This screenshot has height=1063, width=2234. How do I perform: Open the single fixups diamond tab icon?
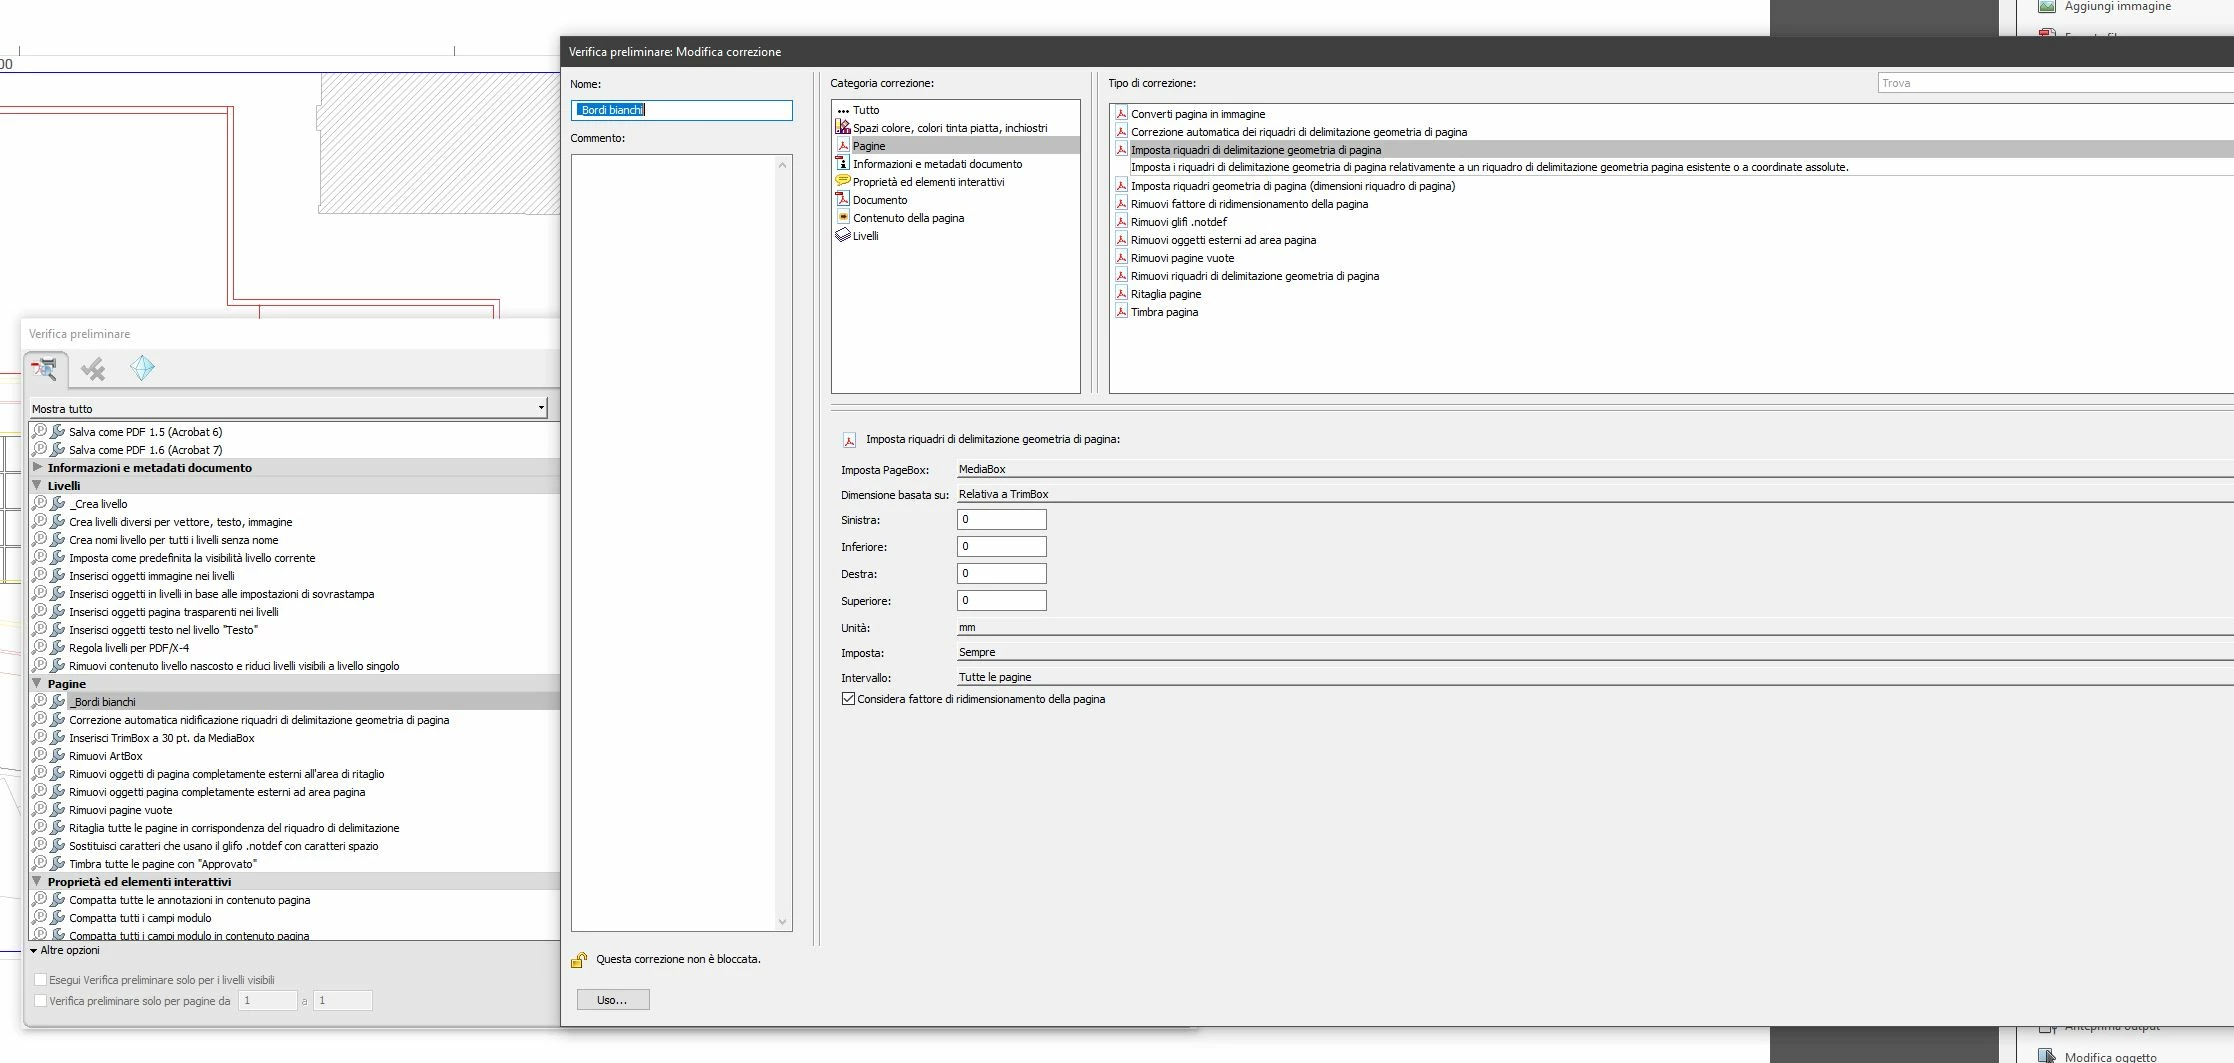pyautogui.click(x=142, y=369)
